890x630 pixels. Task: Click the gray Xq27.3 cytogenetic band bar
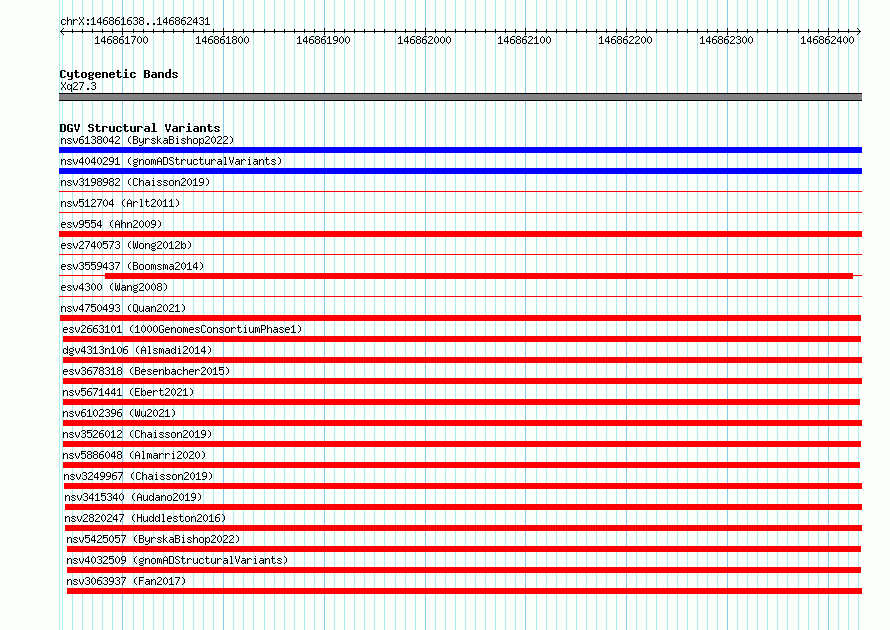coord(460,97)
